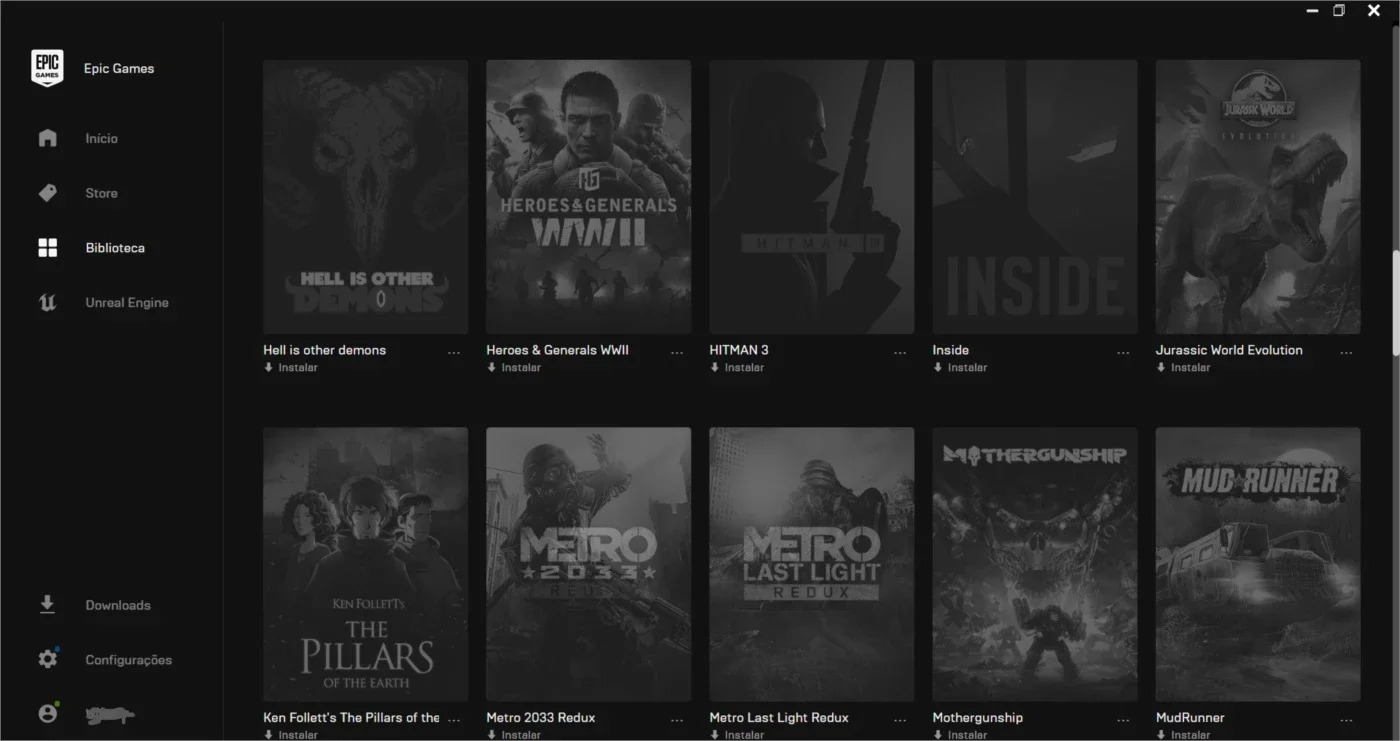
Task: Click install arrow under Hell is other demons
Action: (x=268, y=368)
